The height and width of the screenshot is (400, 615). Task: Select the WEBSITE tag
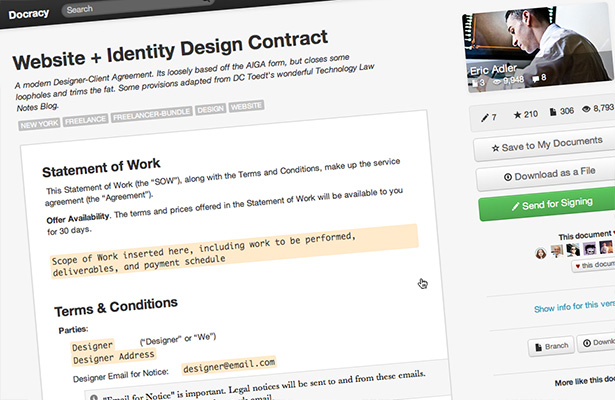coord(246,106)
